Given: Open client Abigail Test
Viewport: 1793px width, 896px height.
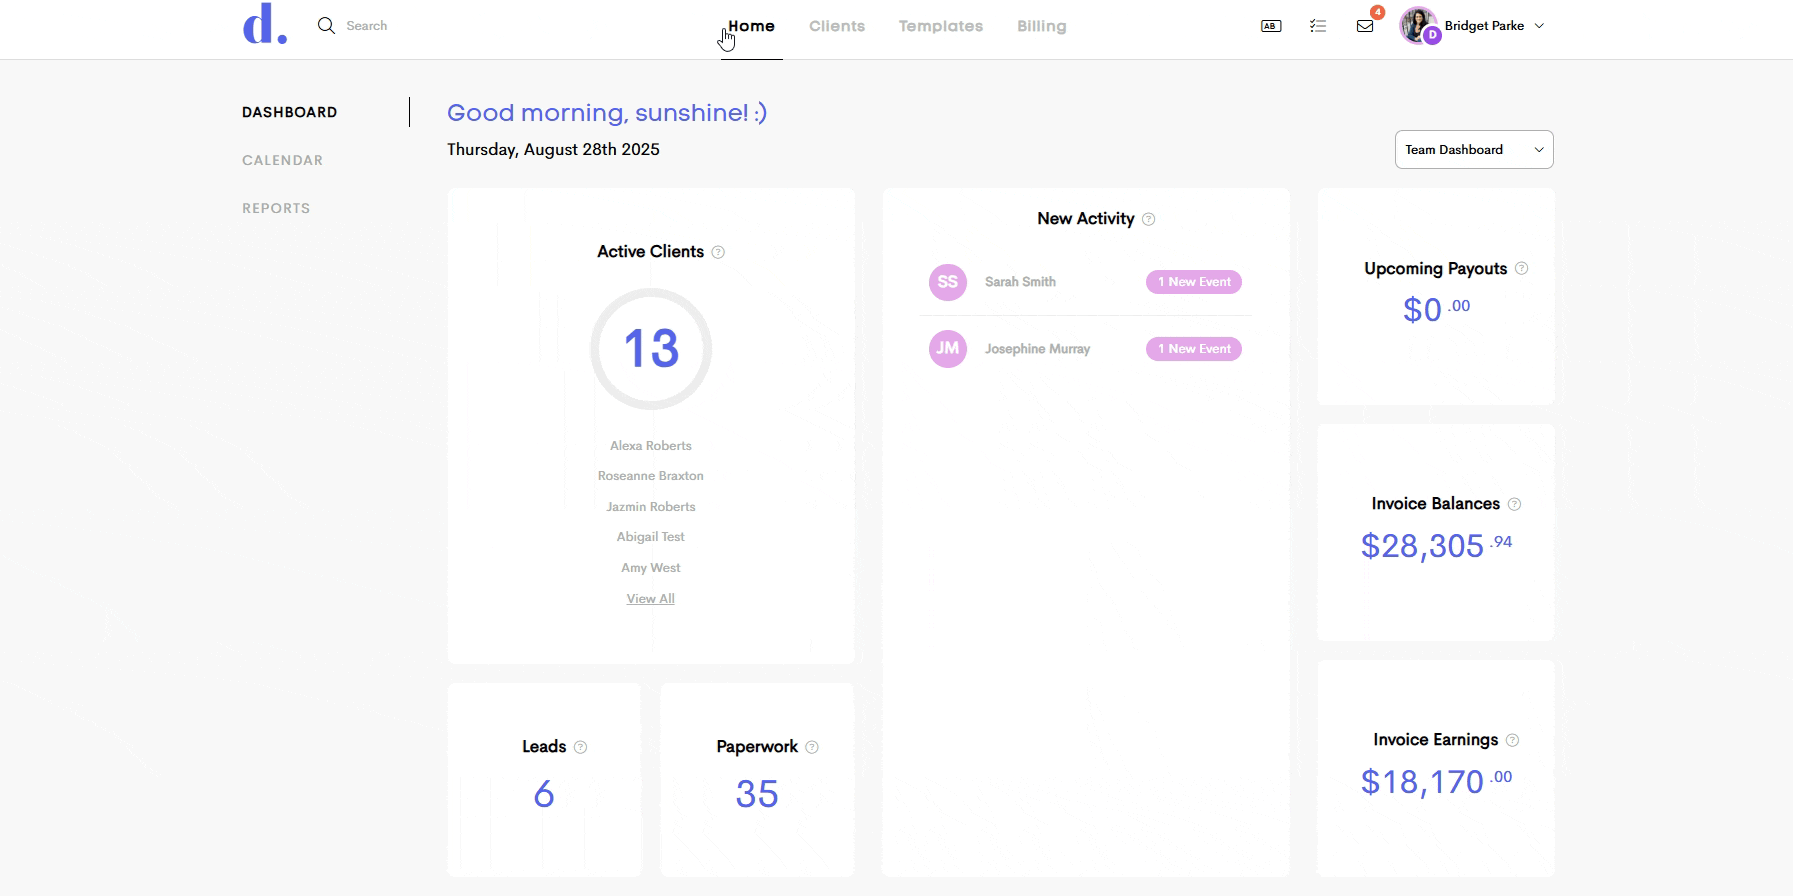Looking at the screenshot, I should tap(651, 537).
